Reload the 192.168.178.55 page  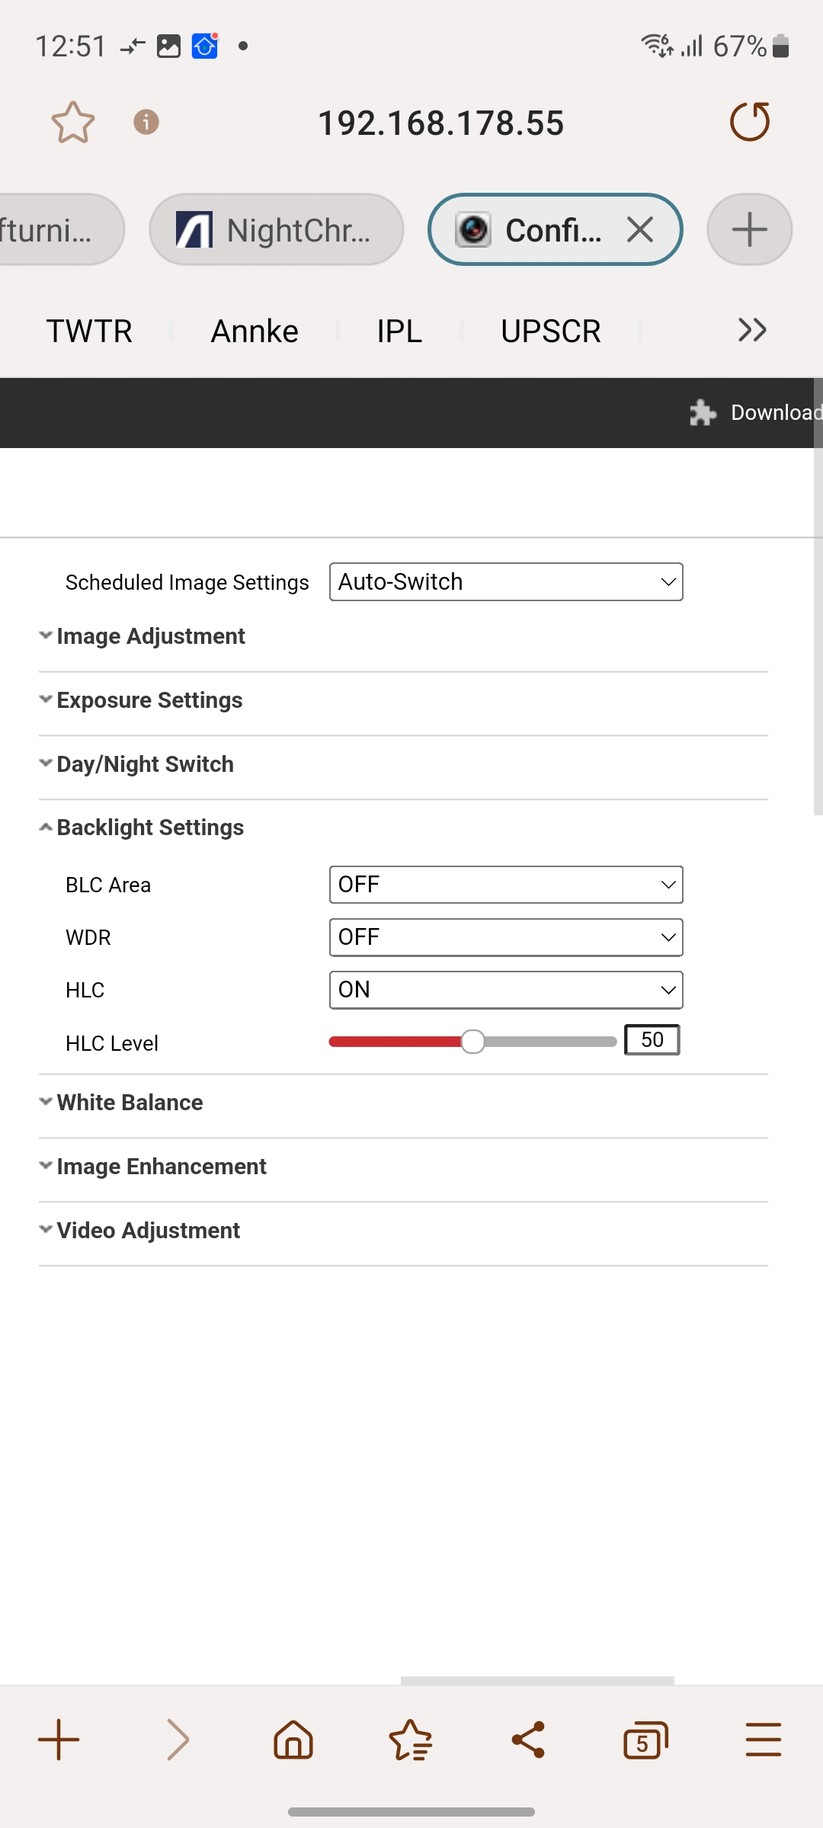point(749,122)
